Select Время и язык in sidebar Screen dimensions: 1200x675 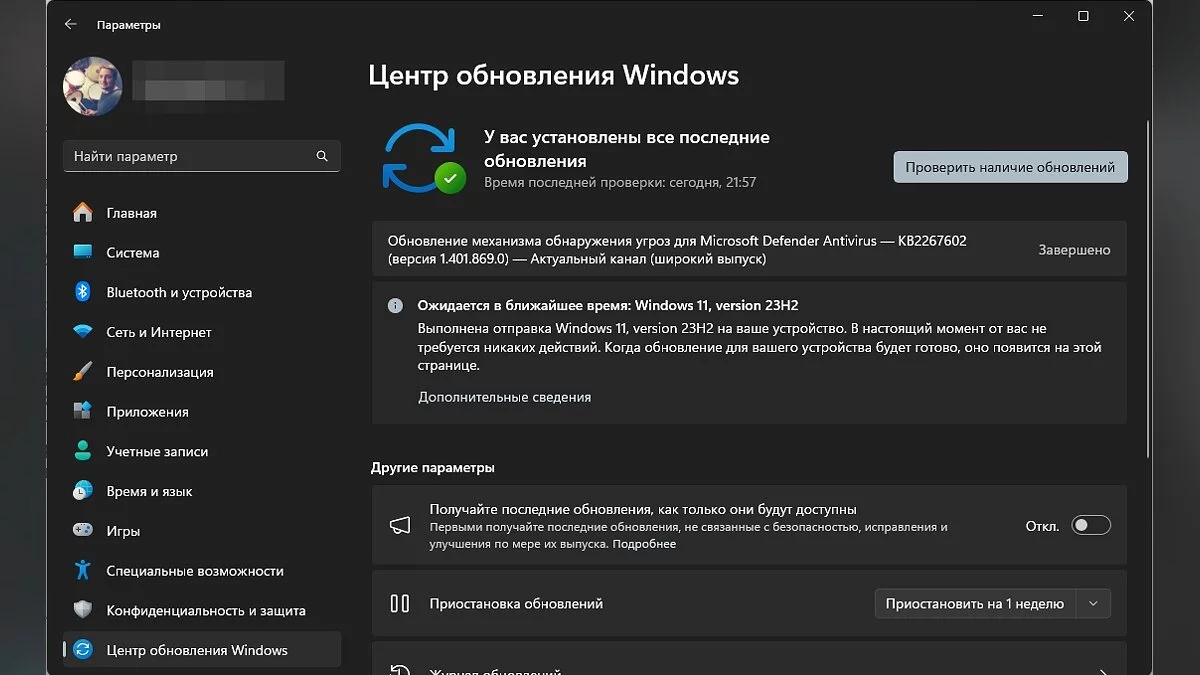(x=149, y=491)
